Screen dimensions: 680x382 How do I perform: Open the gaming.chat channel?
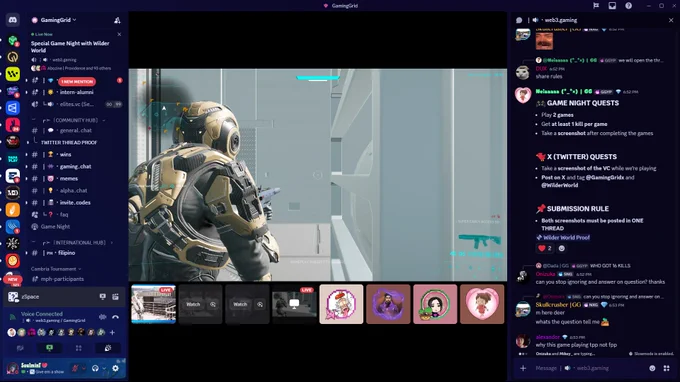75,167
